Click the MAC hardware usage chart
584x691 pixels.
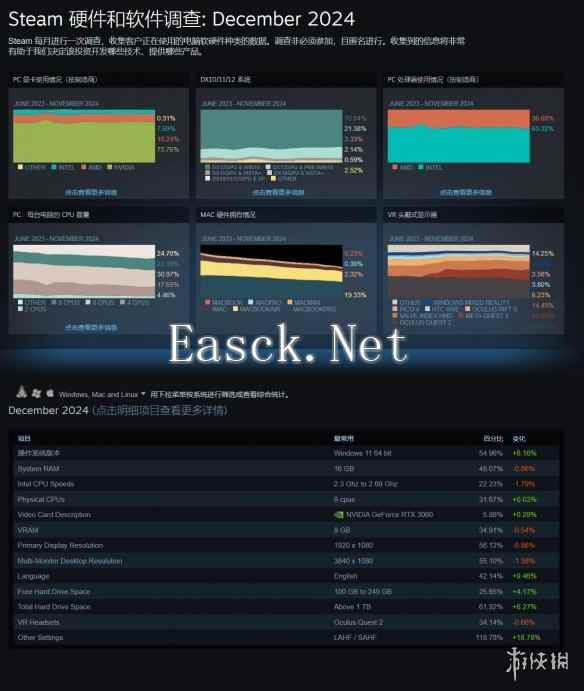(271, 271)
